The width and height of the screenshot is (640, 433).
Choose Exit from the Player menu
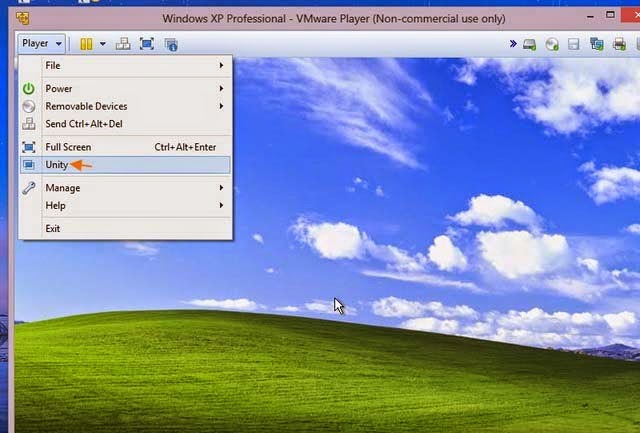[125, 229]
